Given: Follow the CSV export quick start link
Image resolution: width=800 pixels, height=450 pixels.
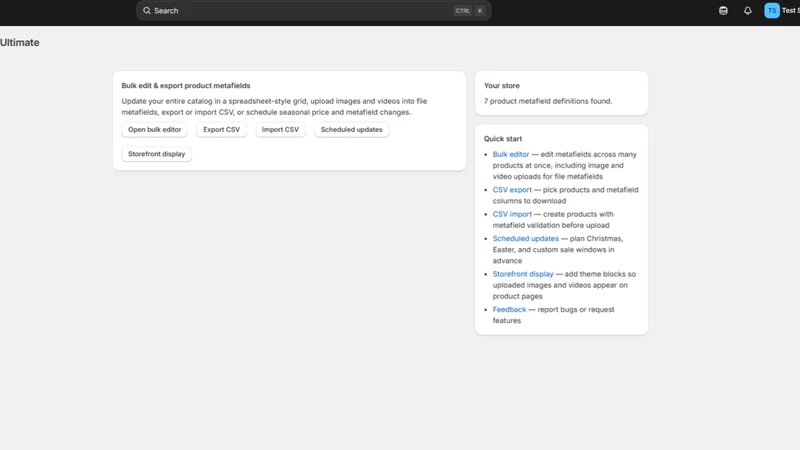Looking at the screenshot, I should coord(512,190).
